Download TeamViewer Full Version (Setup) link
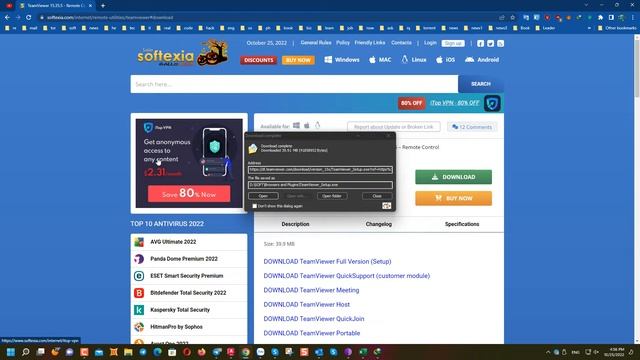The image size is (640, 360). (x=327, y=261)
